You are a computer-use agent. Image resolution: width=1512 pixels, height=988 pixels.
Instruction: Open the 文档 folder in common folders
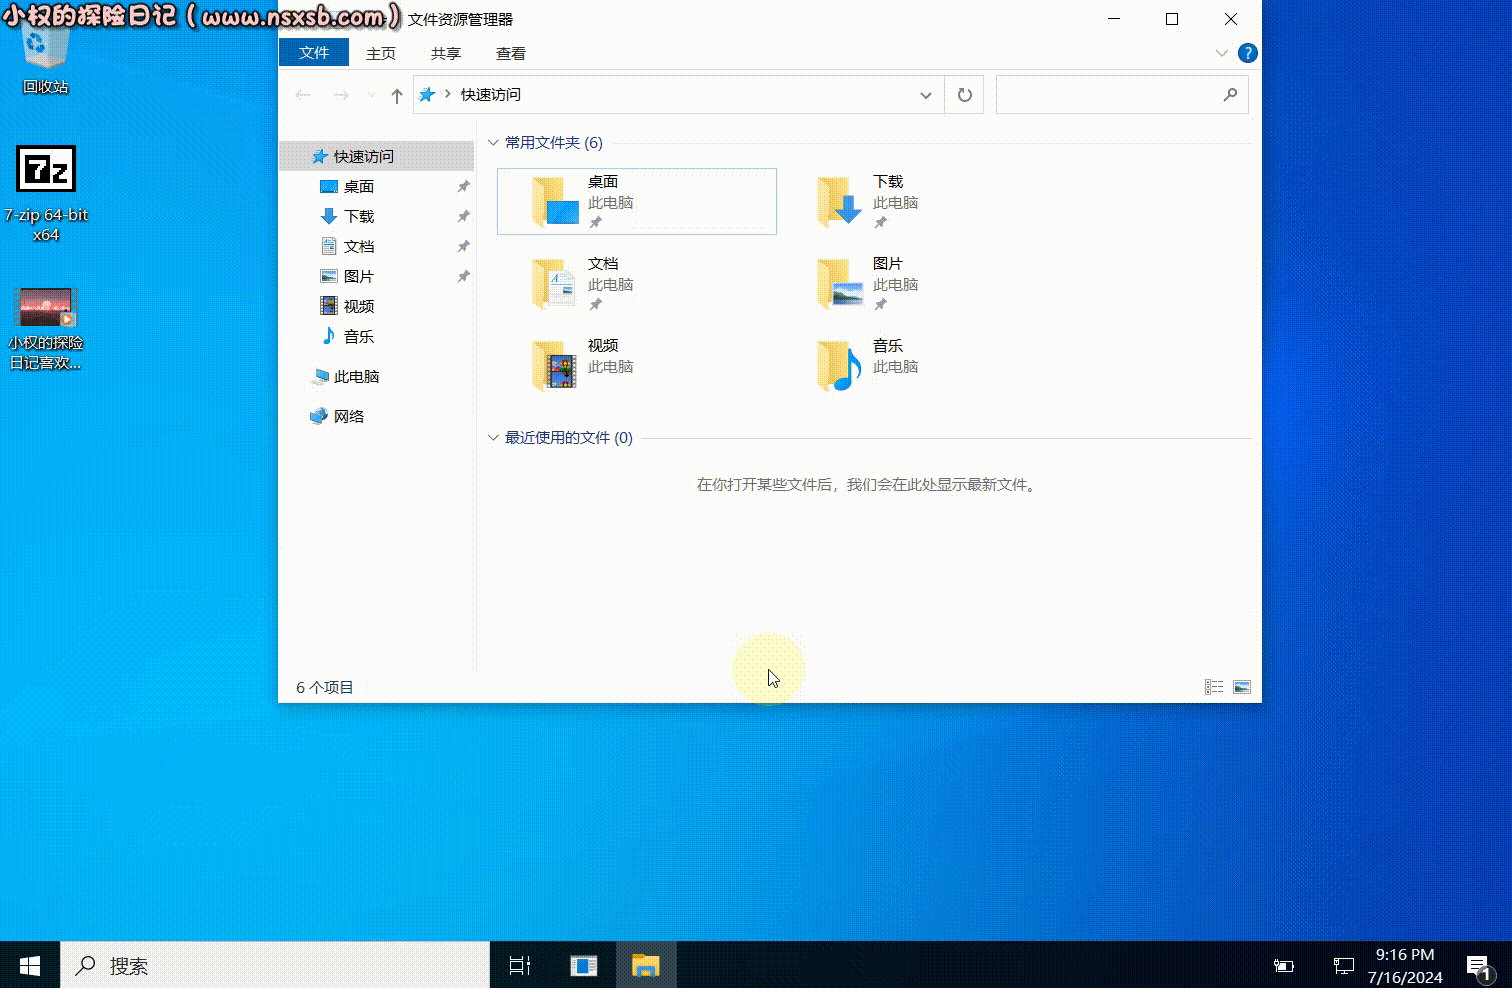[x=583, y=283]
